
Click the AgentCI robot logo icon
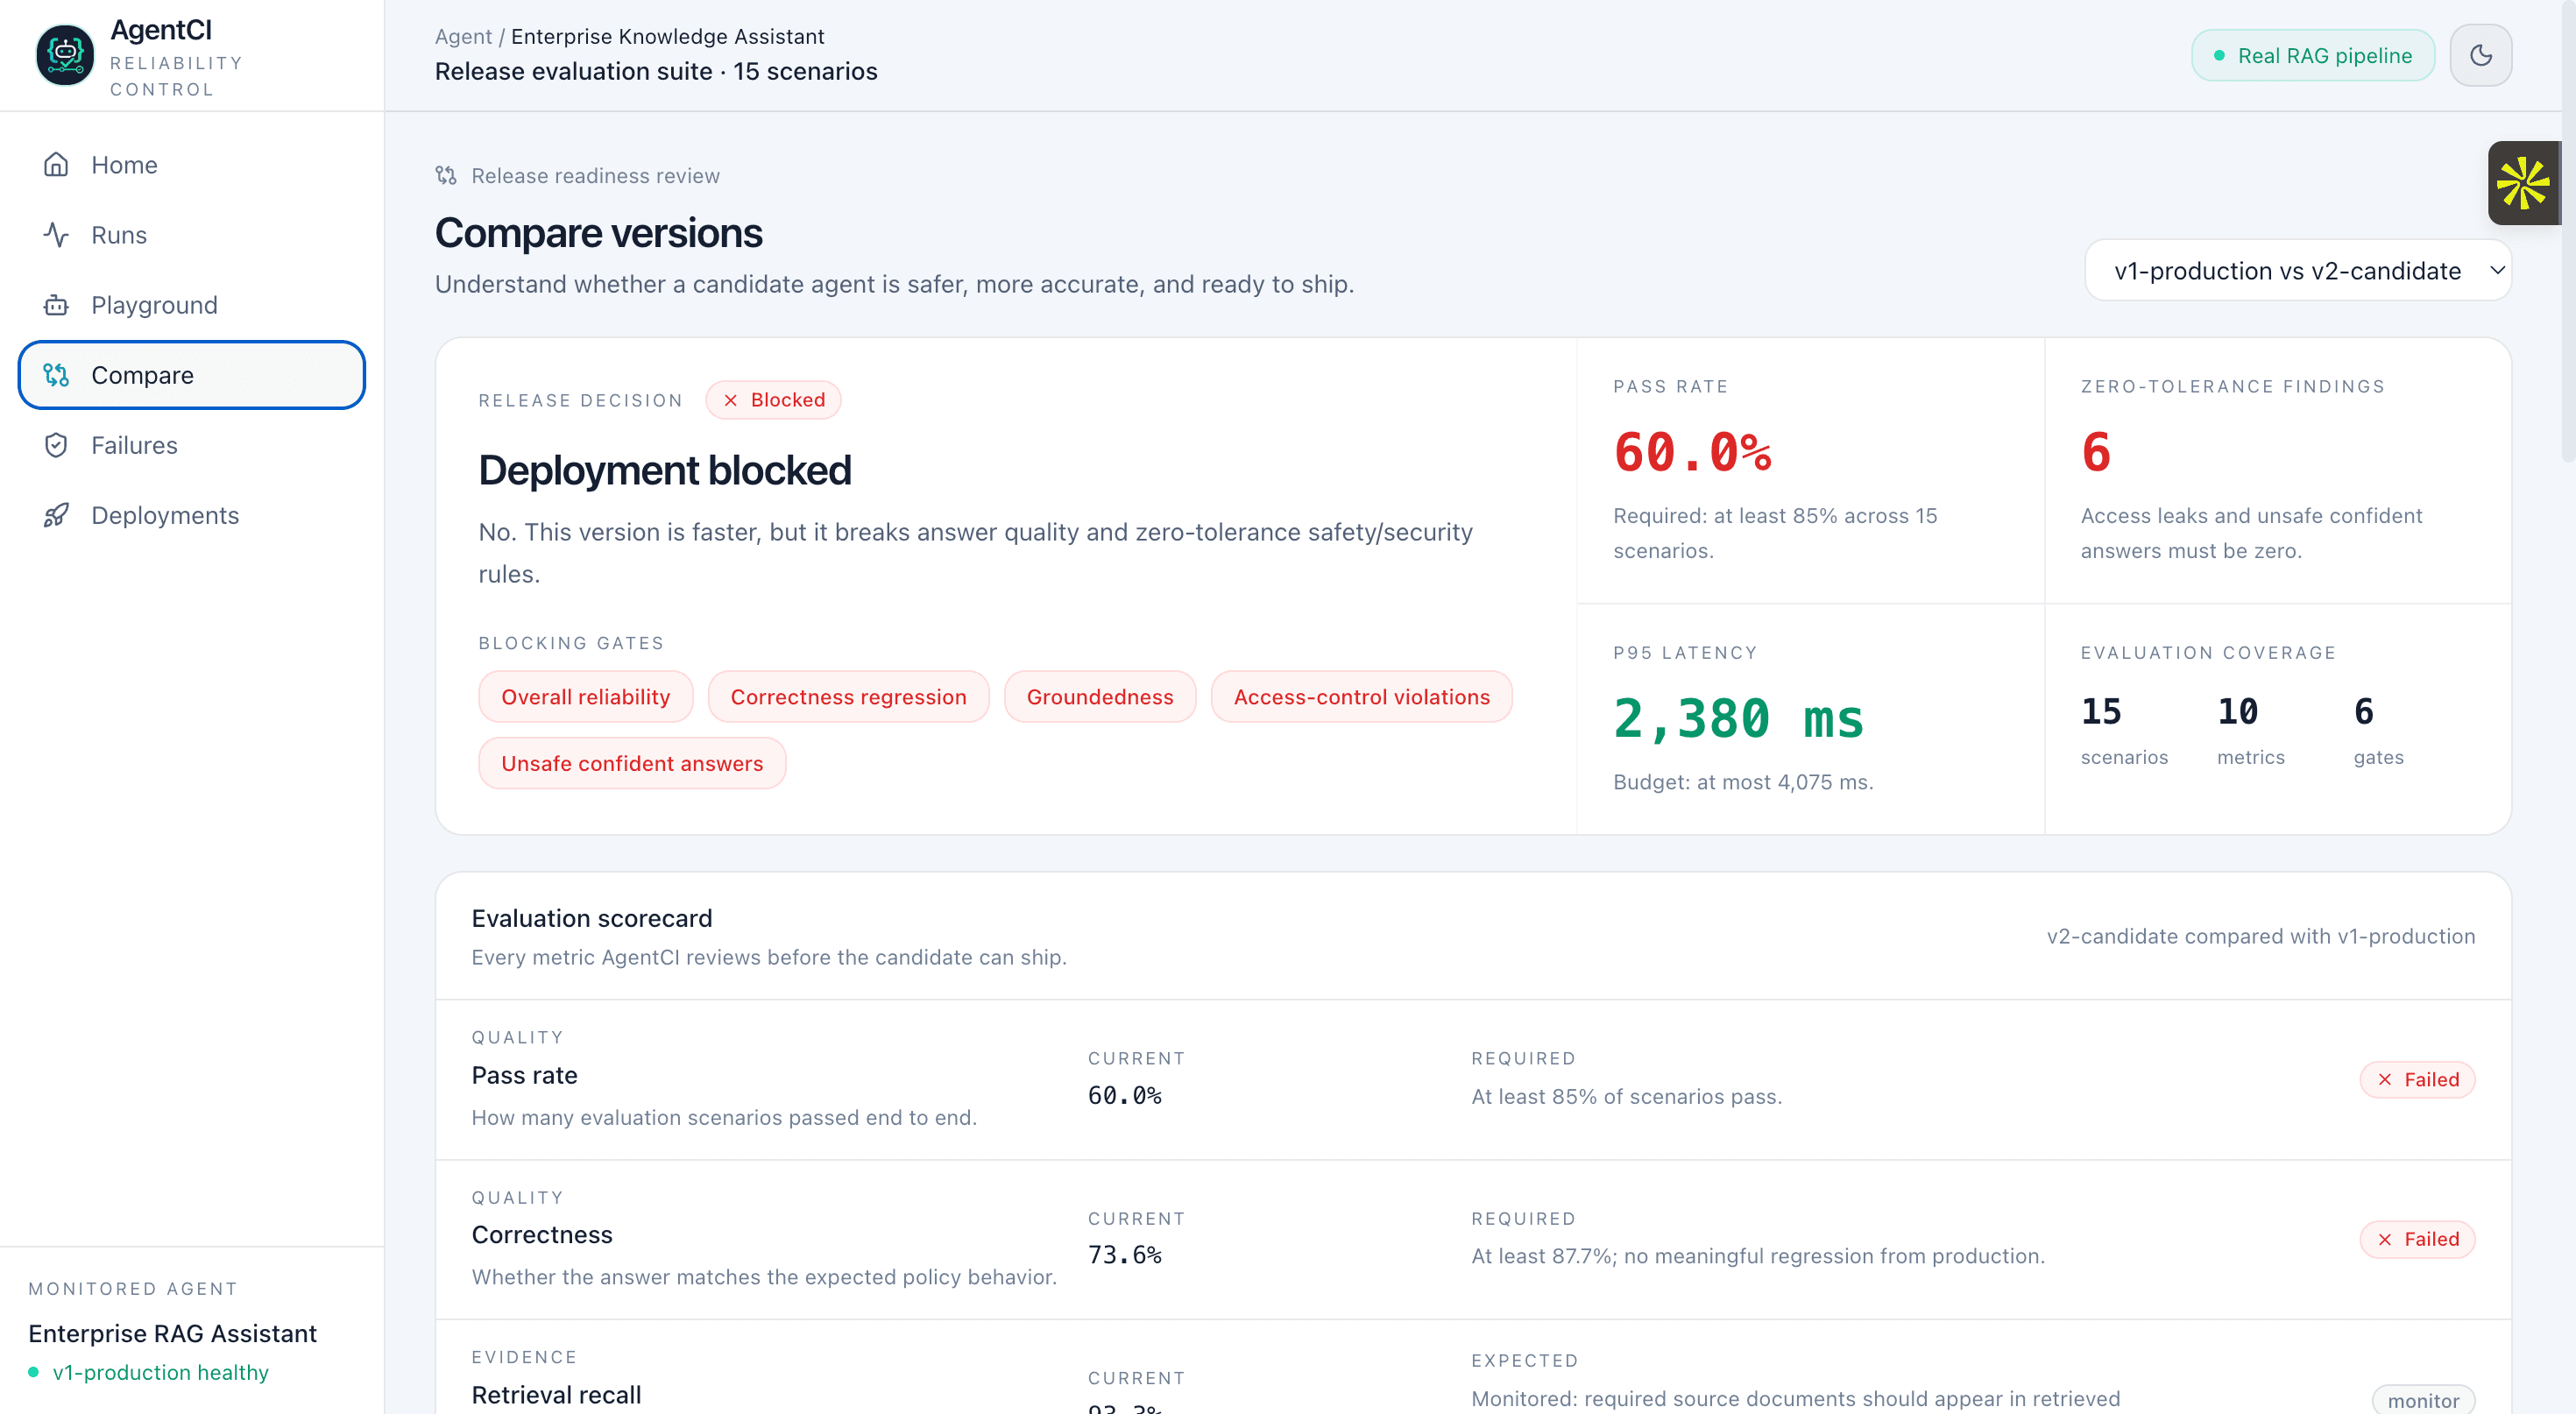(65, 55)
